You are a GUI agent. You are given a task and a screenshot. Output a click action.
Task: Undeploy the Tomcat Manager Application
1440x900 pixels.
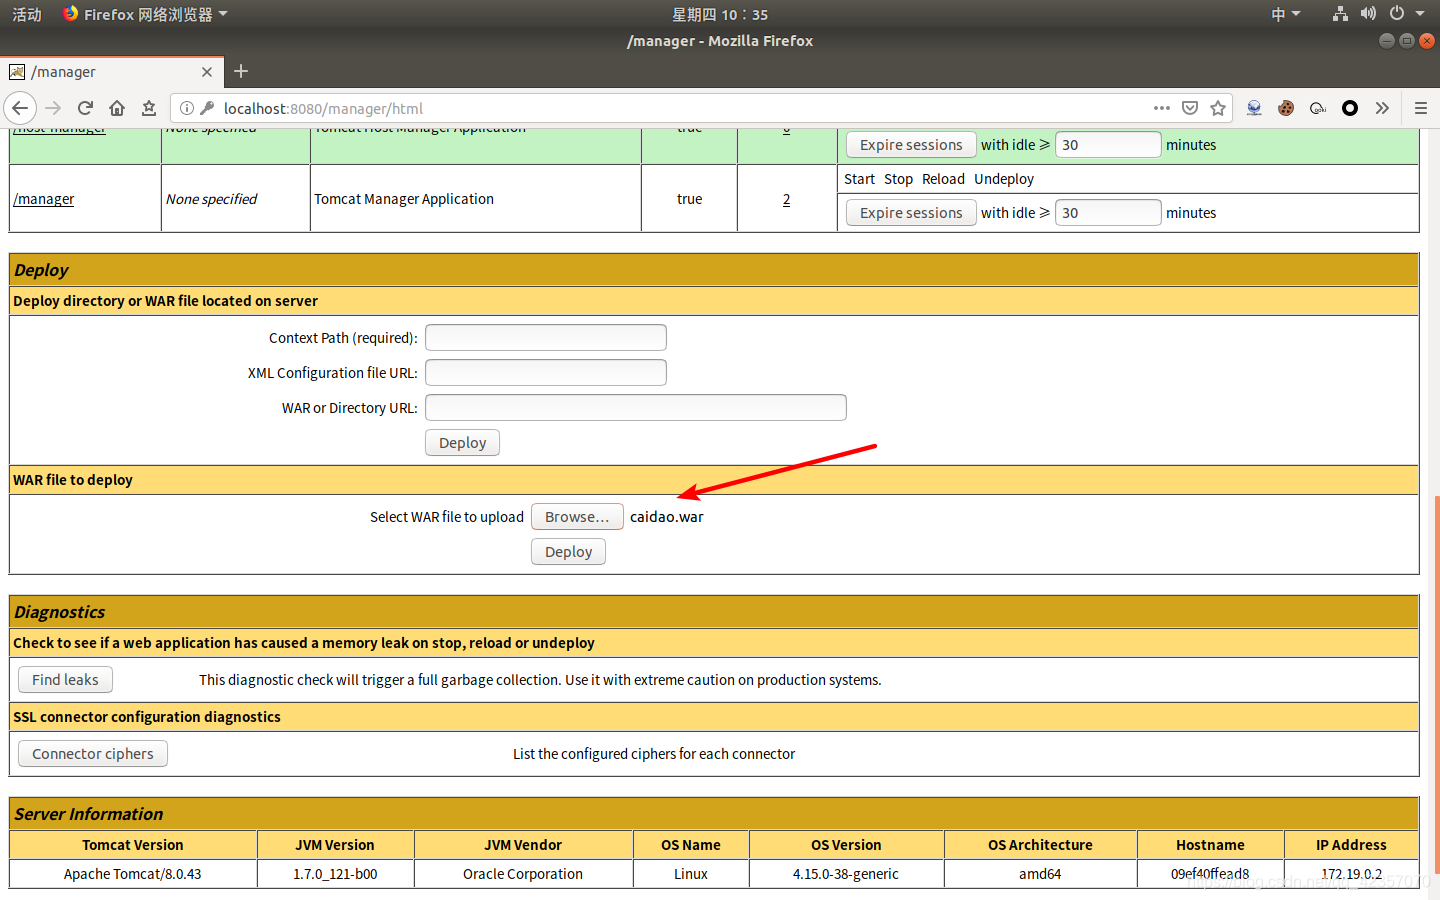click(x=1004, y=179)
